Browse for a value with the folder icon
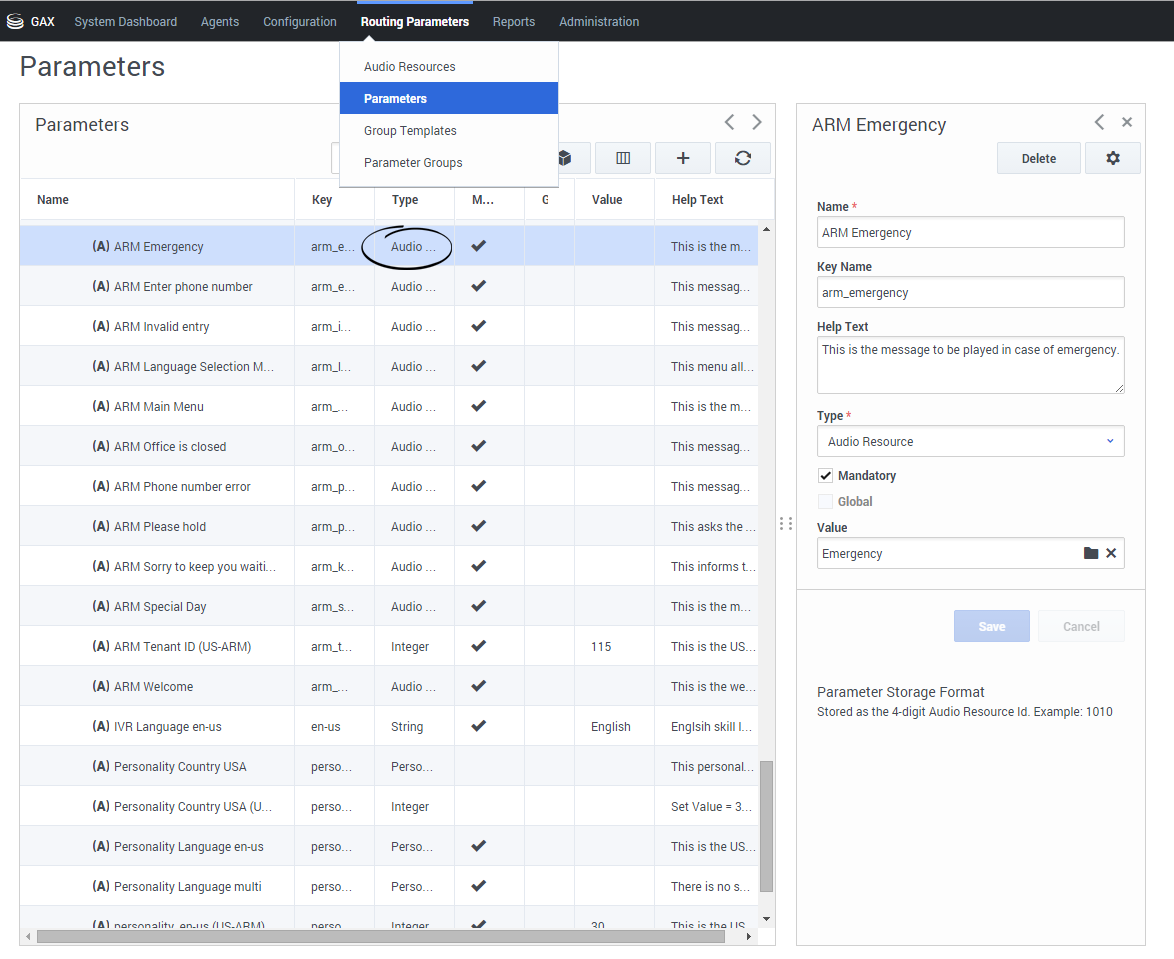 [x=1091, y=553]
